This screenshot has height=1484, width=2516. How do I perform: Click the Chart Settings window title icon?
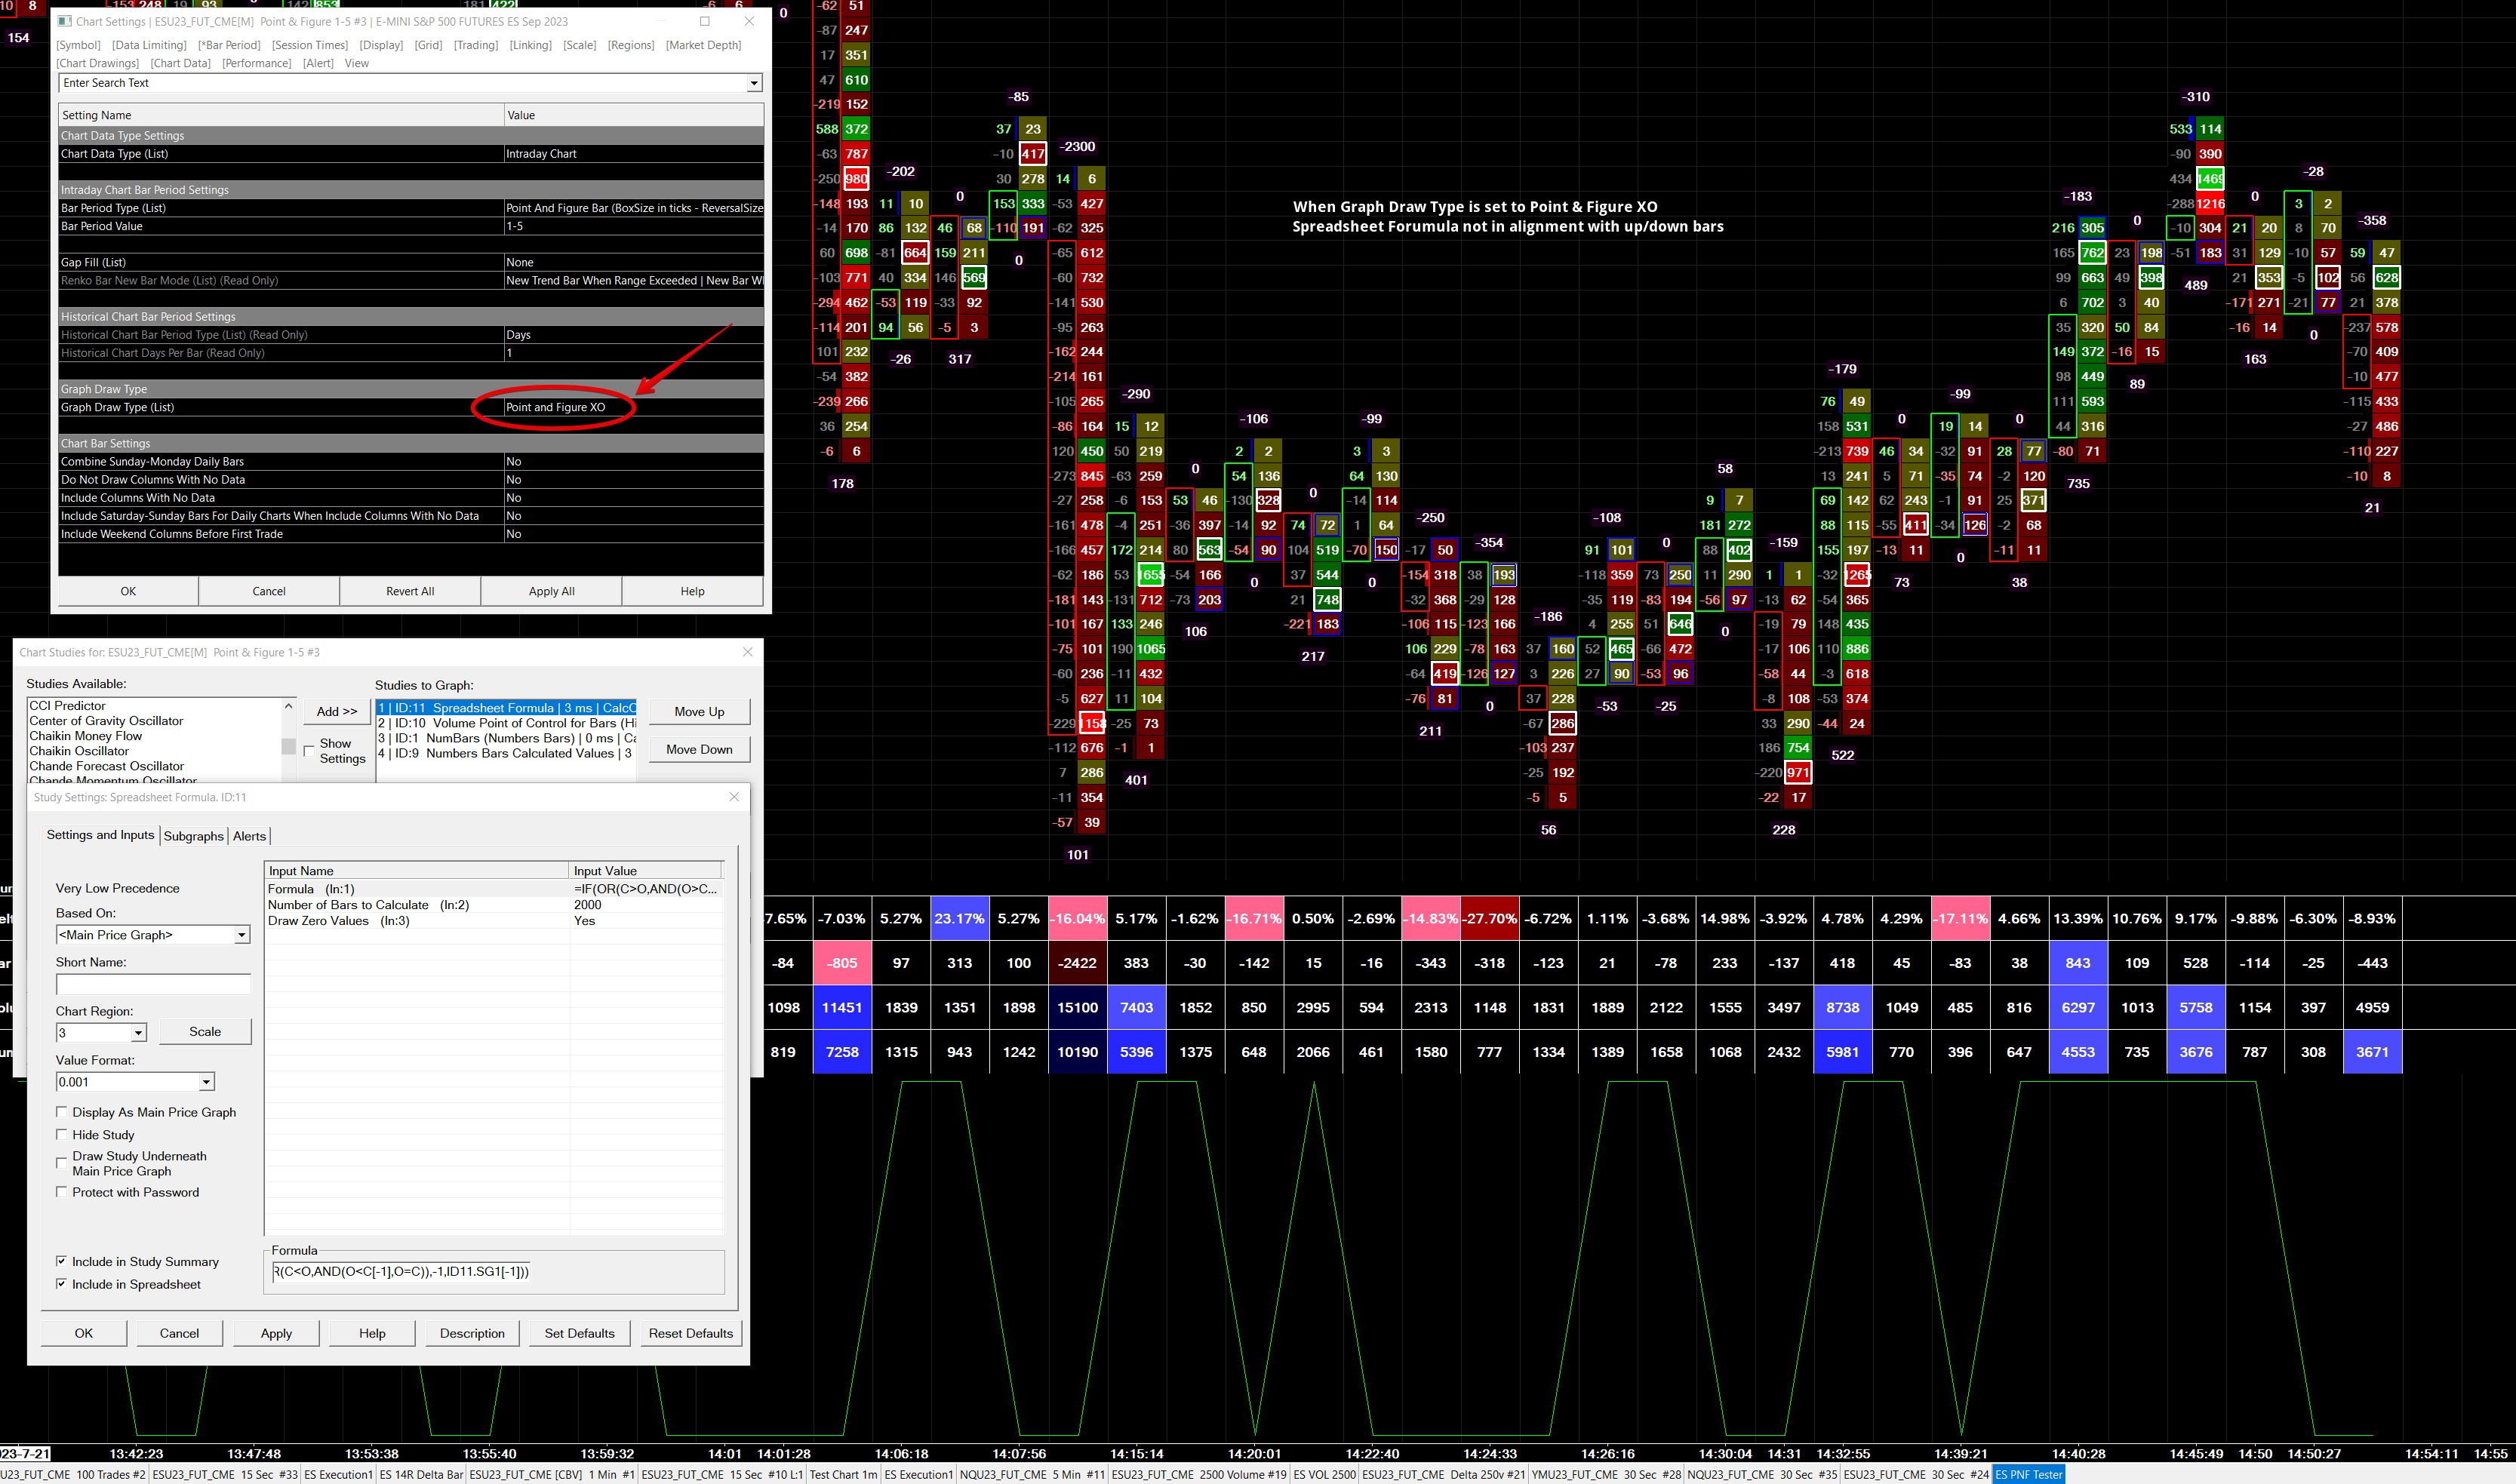tap(64, 21)
